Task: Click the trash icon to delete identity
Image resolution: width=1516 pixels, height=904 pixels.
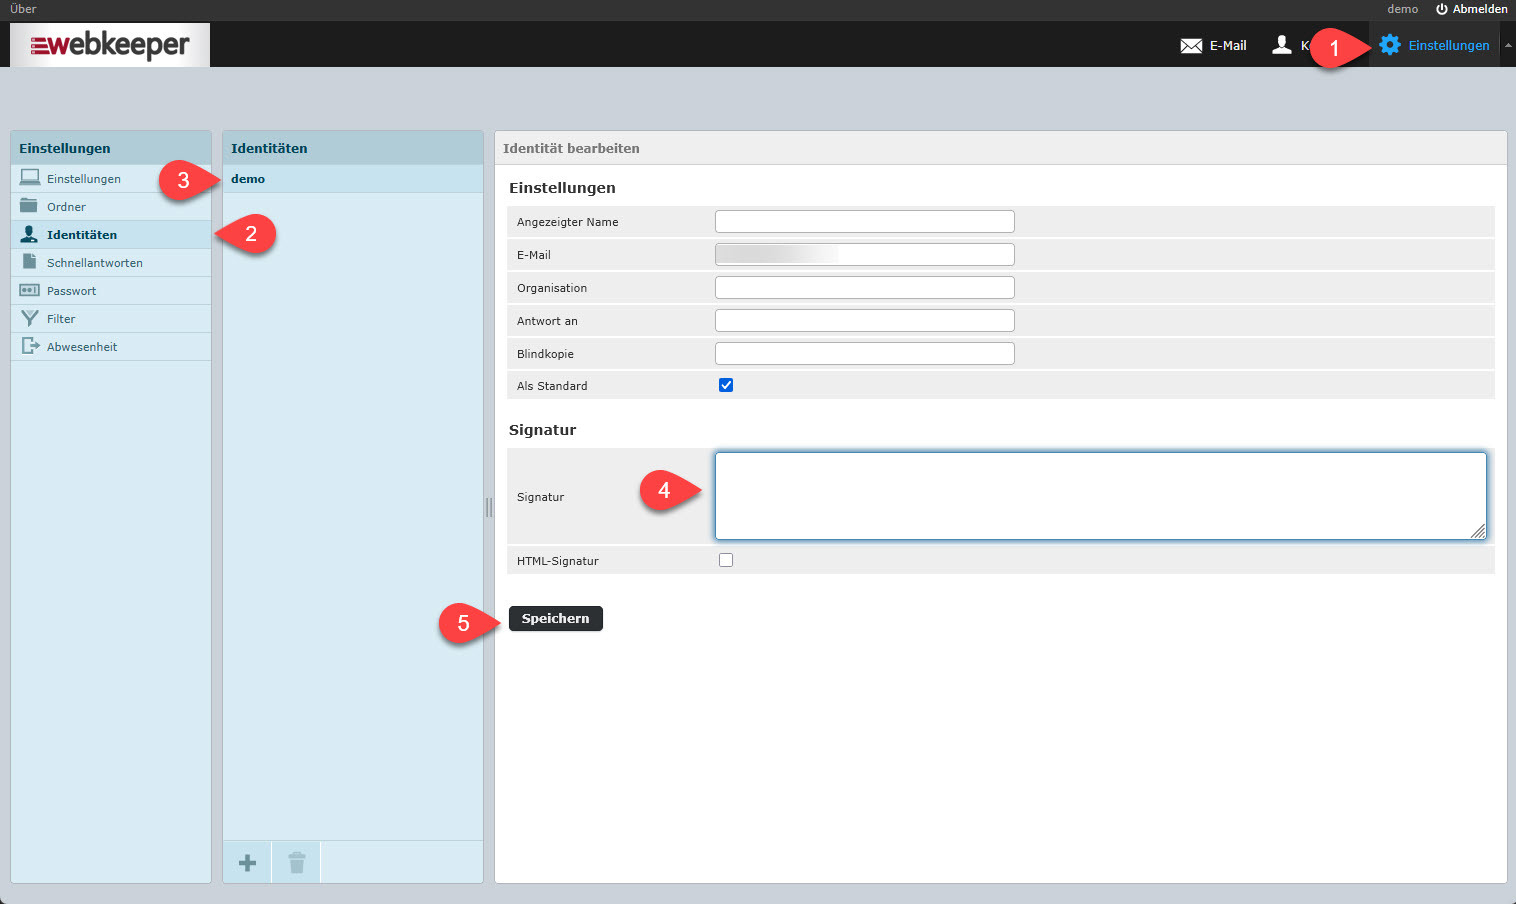Action: click(x=297, y=863)
